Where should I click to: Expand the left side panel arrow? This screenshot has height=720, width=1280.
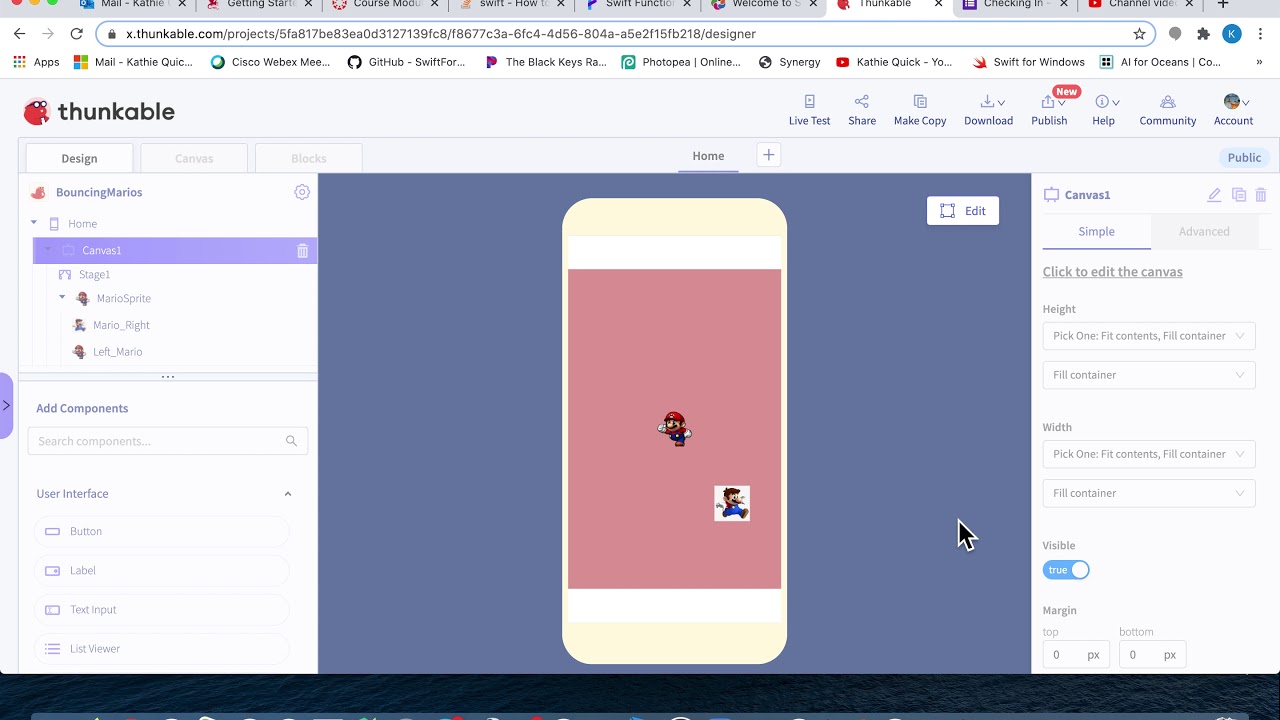coord(6,405)
